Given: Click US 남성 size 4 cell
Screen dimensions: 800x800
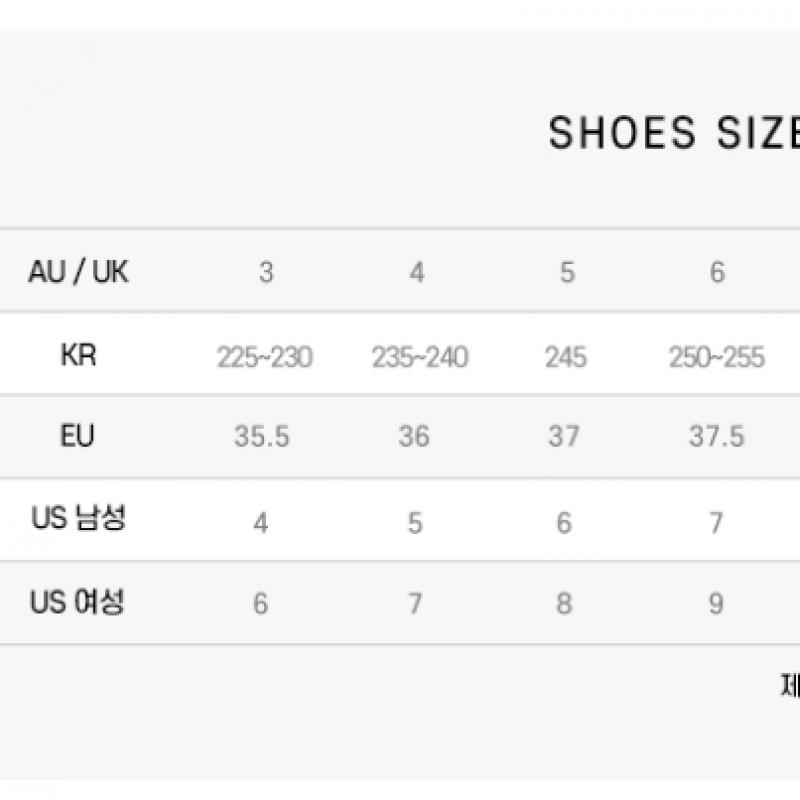Looking at the screenshot, I should 261,523.
